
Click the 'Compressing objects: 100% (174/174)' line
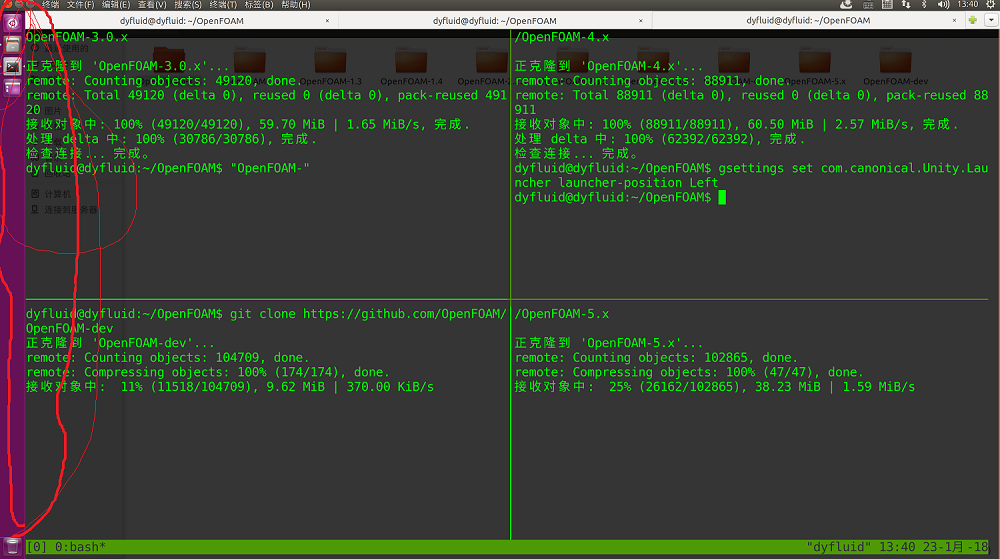tap(208, 372)
